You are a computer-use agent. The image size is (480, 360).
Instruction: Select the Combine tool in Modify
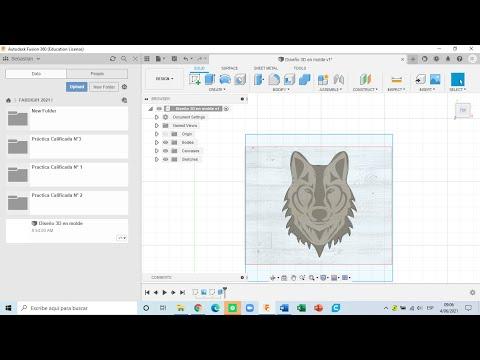pyautogui.click(x=304, y=79)
